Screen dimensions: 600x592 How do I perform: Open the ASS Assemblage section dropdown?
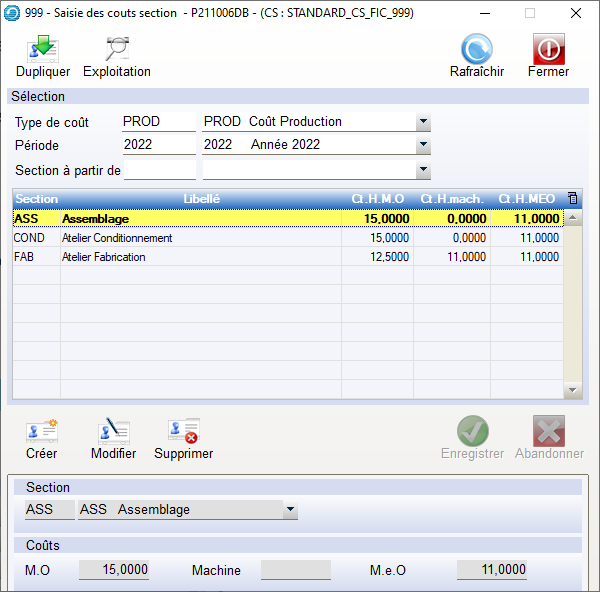coord(290,510)
